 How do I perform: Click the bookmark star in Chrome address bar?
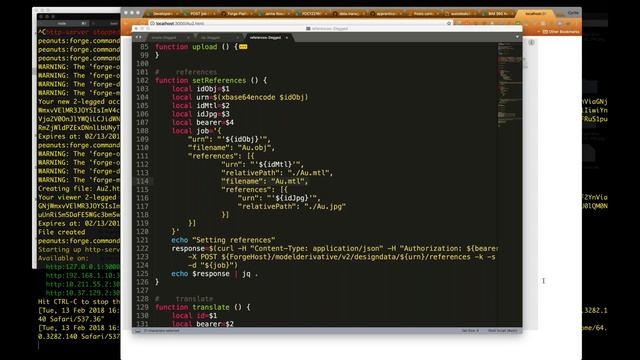pyautogui.click(x=449, y=23)
